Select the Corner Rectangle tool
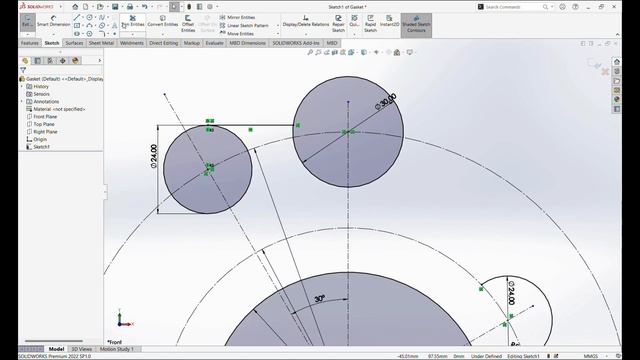Viewport: 640px width, 360px height. (x=77, y=26)
